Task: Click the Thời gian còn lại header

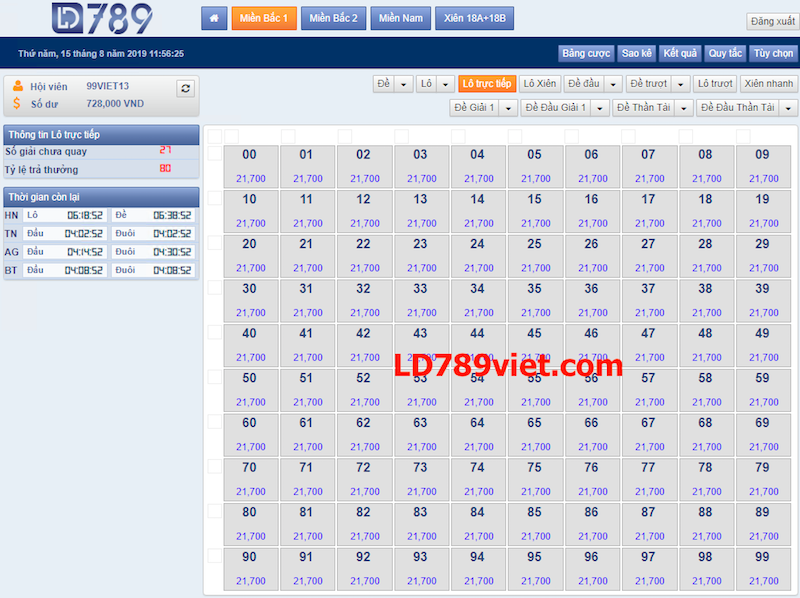Action: 101,197
